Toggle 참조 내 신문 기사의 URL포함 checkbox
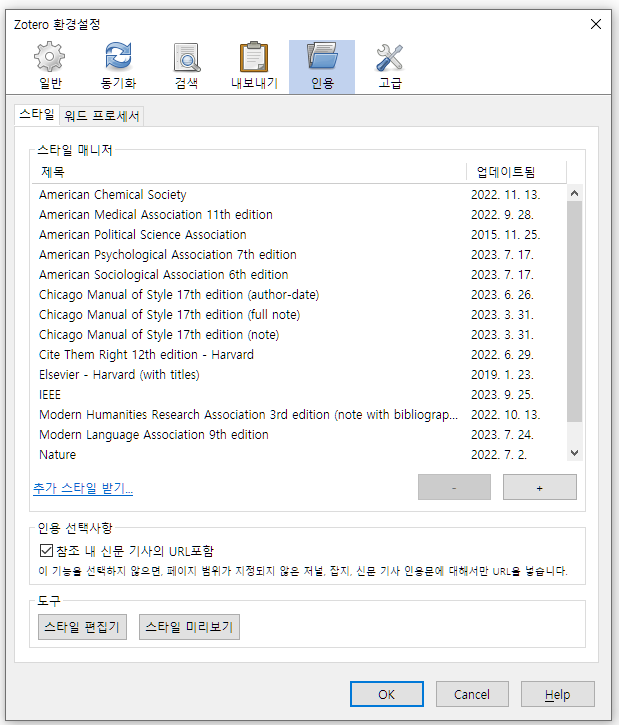The height and width of the screenshot is (725, 619). [46, 551]
